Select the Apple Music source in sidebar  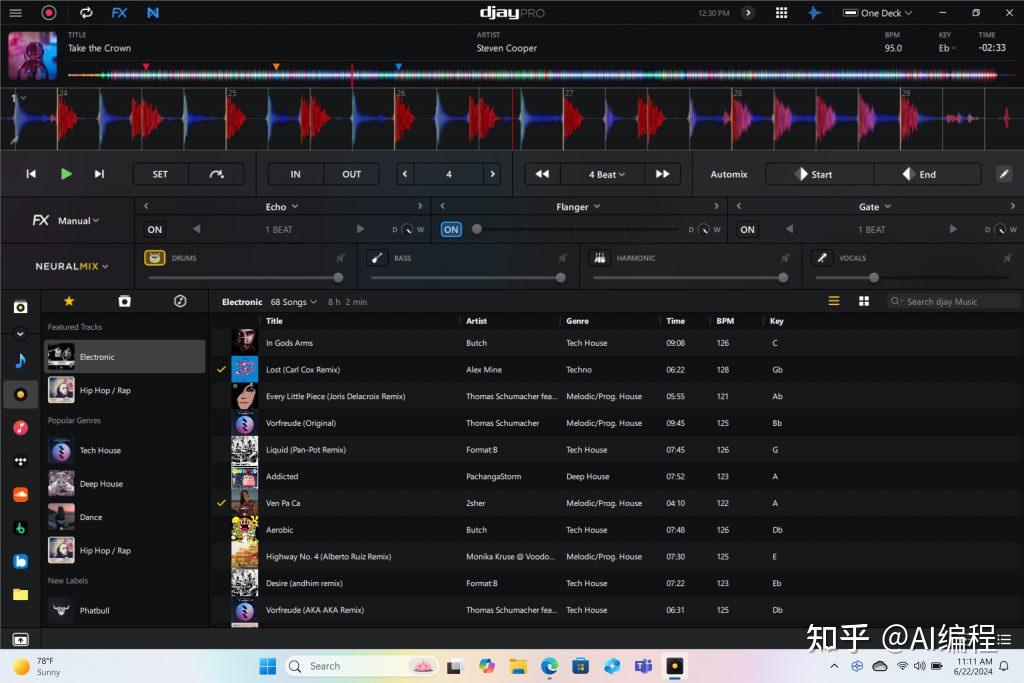tap(20, 428)
